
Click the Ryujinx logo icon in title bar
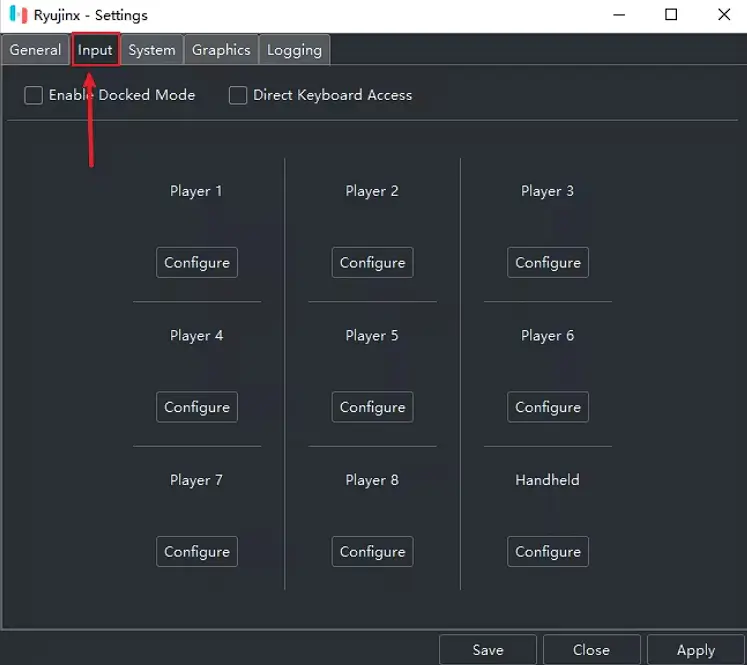(x=18, y=15)
